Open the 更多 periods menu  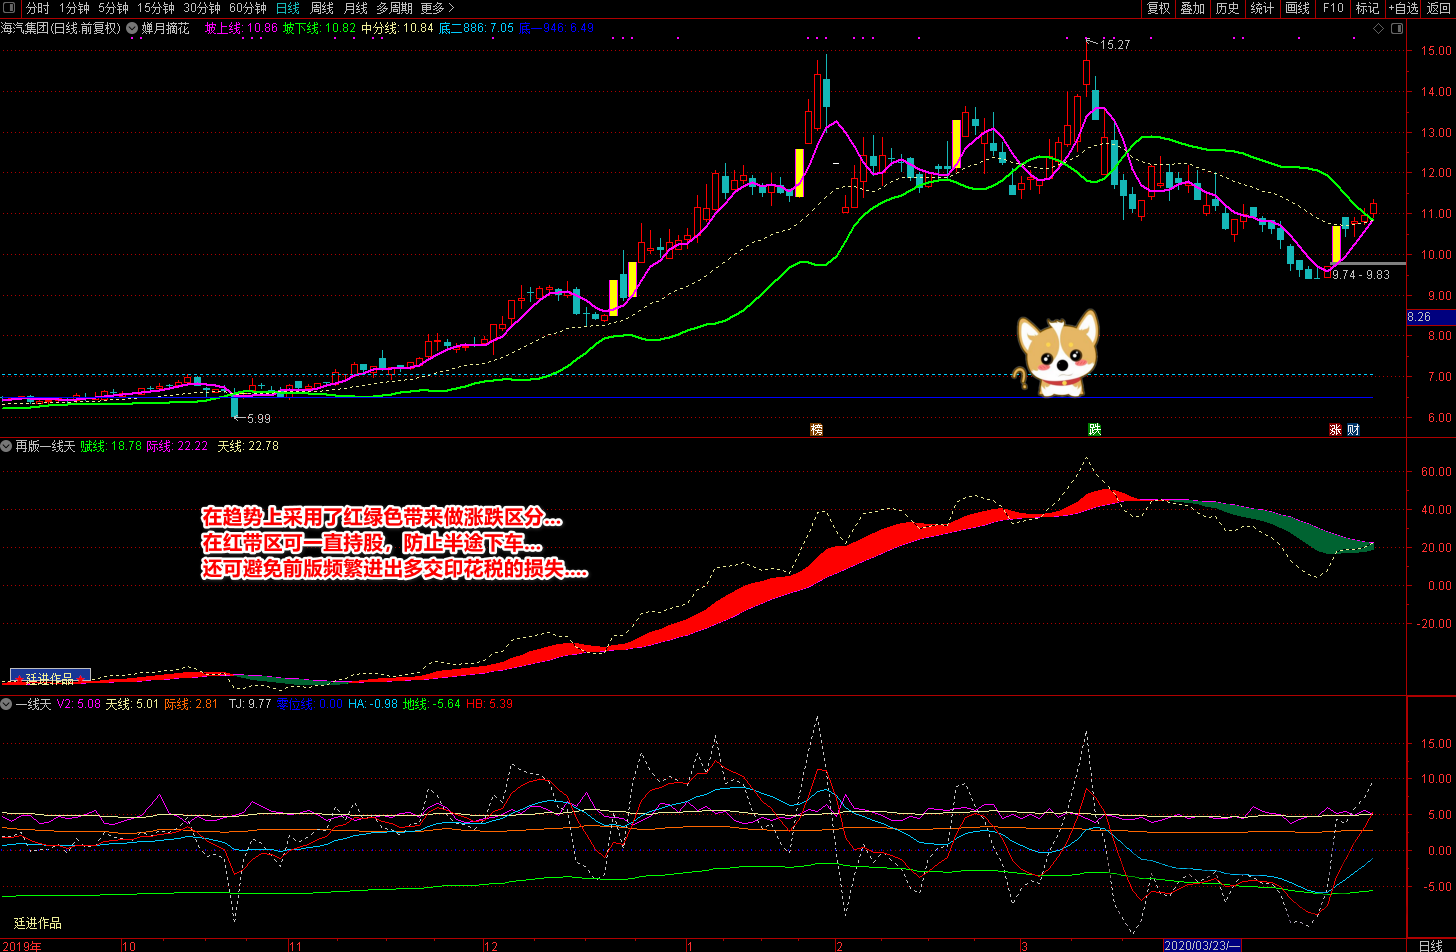coord(437,8)
